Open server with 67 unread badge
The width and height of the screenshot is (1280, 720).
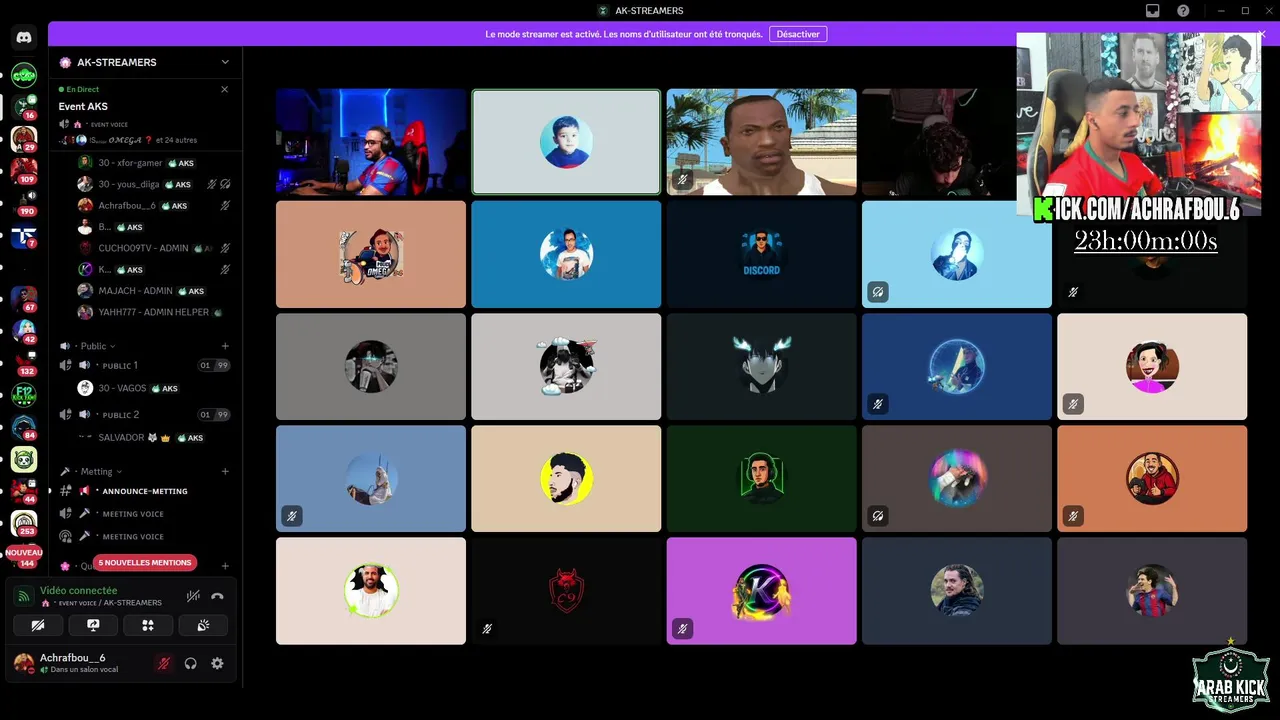point(24,299)
